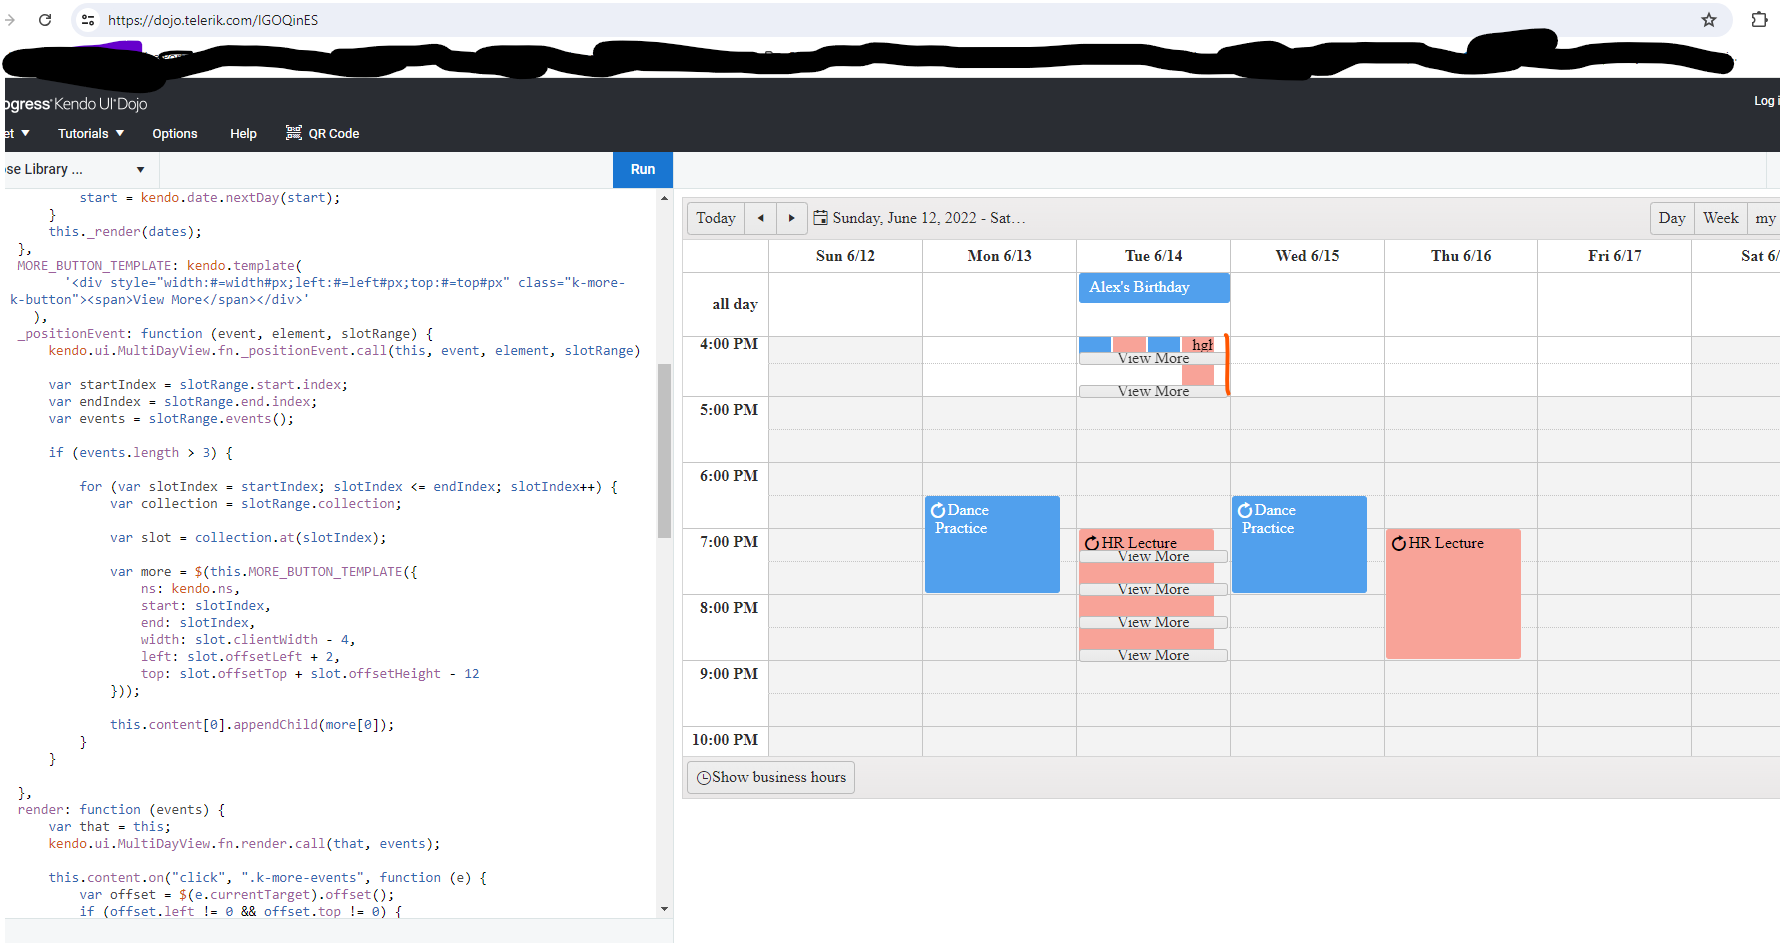Toggle Show business hours
1780x943 pixels.
(771, 777)
